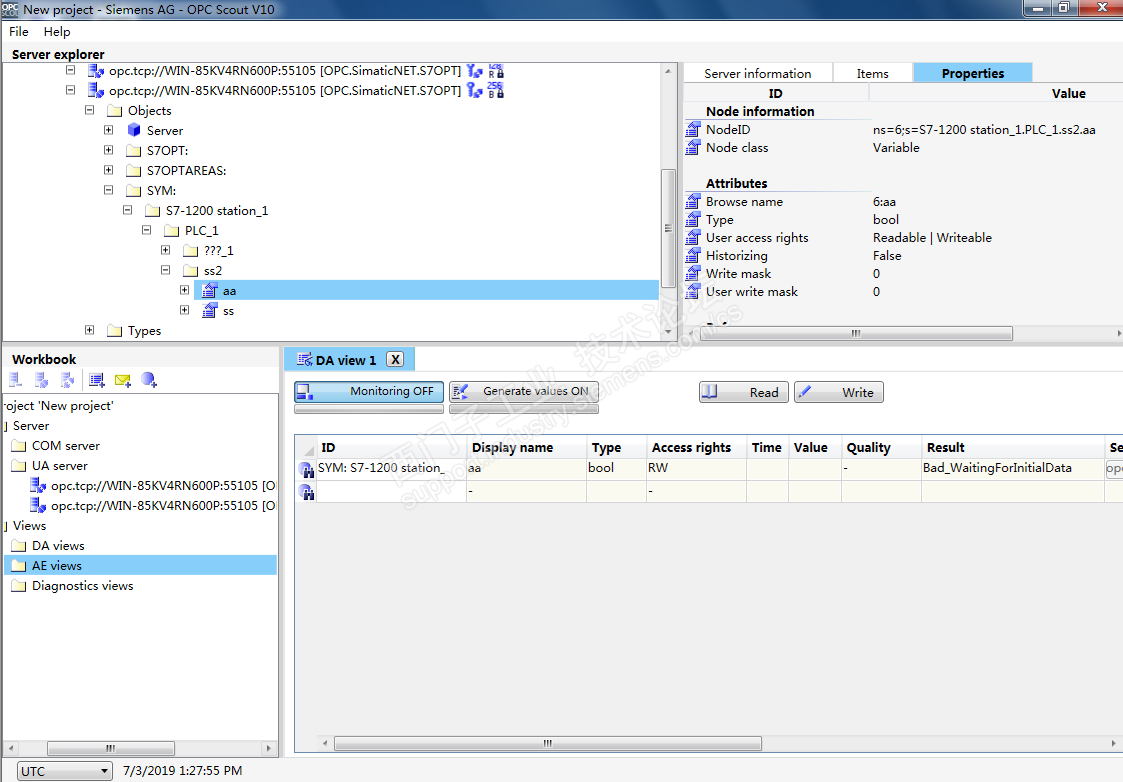Click the second workbook toolbar server icon
The width and height of the screenshot is (1123, 782).
point(42,380)
